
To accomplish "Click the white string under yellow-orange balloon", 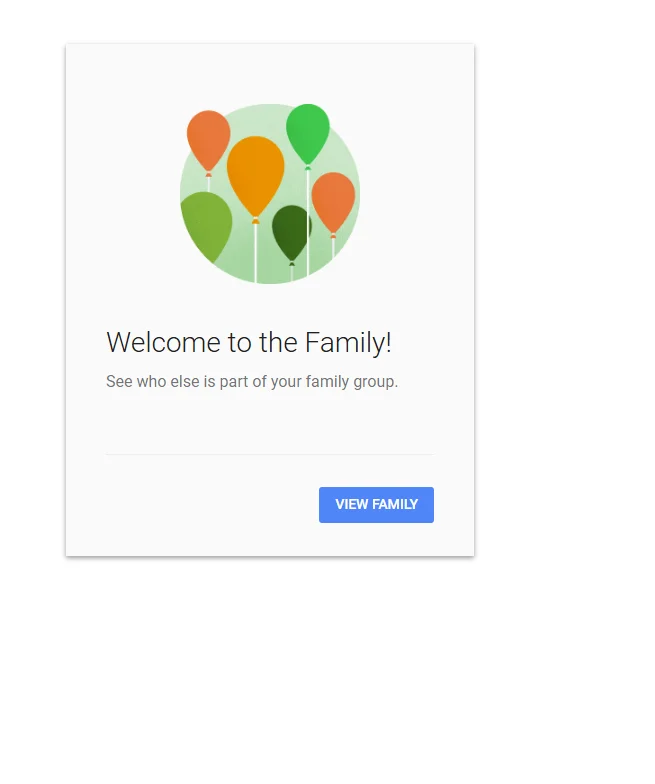I will [256, 252].
